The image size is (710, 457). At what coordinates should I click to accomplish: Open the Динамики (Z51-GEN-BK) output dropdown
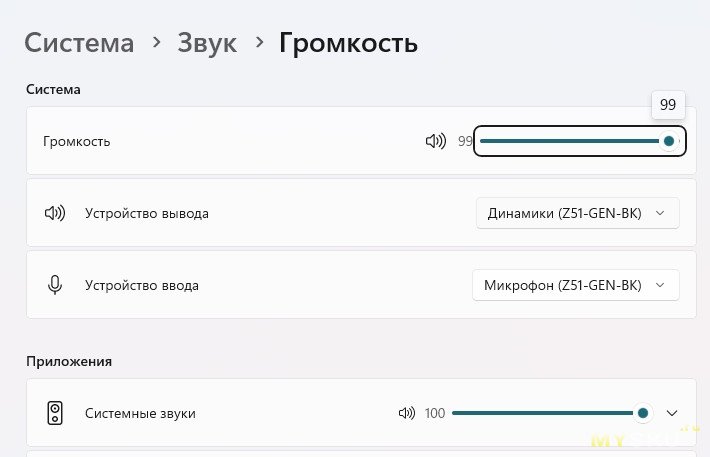pos(577,213)
